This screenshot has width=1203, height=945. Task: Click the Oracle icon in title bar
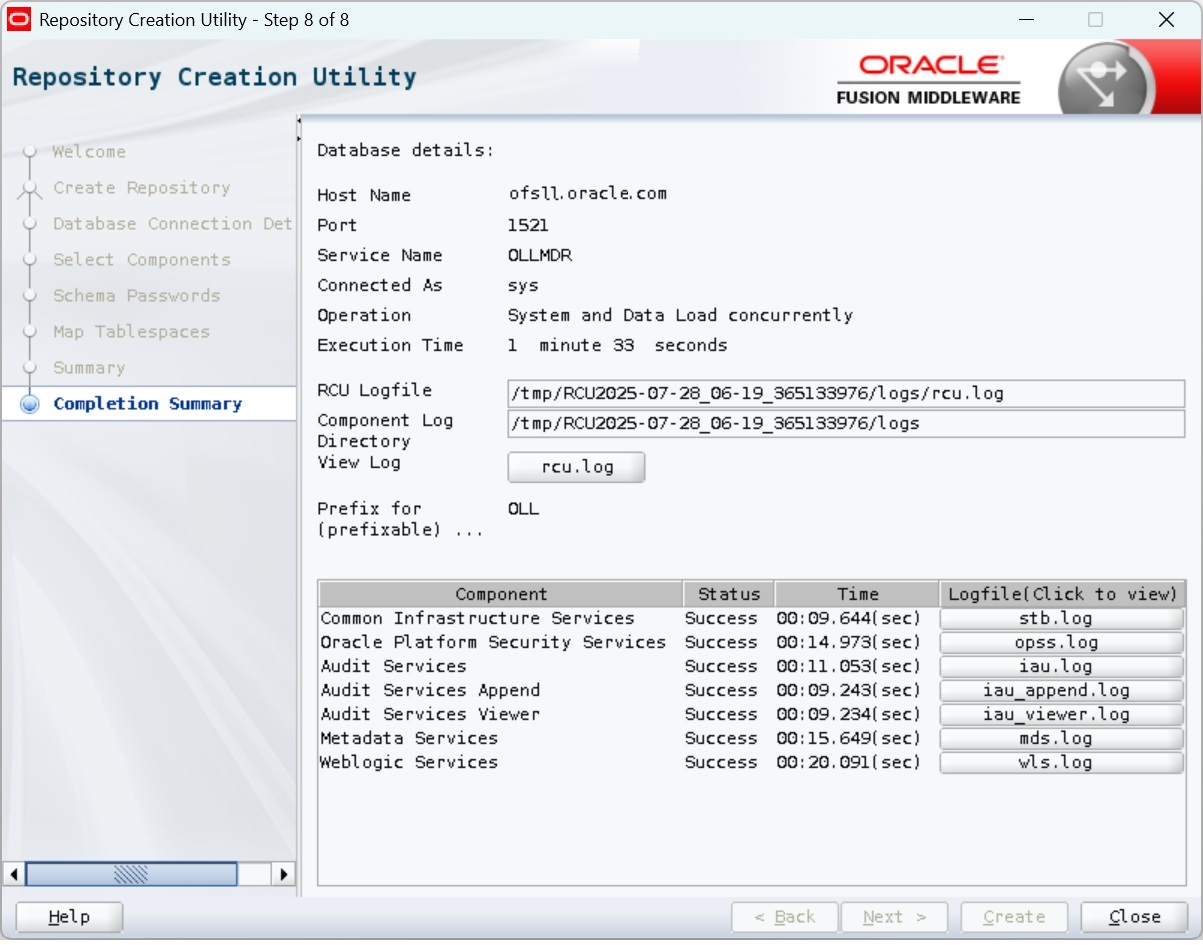tap(19, 20)
